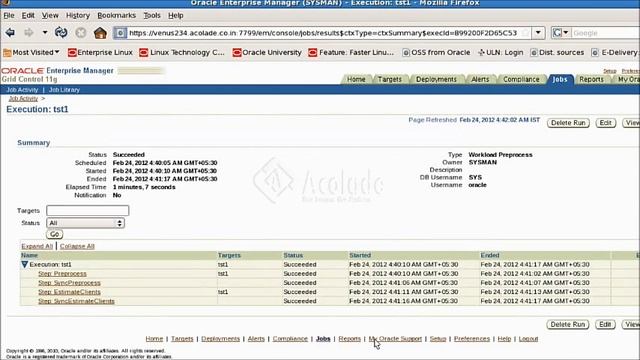This screenshot has width=640, height=360.
Task: Open the Bookmarks menu
Action: (116, 16)
